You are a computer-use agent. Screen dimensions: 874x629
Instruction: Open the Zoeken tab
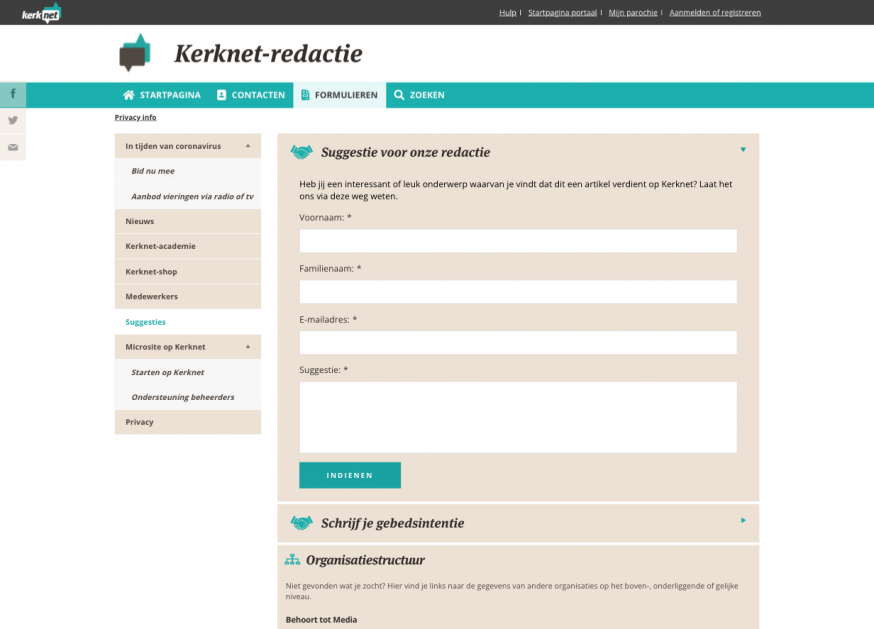click(x=419, y=95)
